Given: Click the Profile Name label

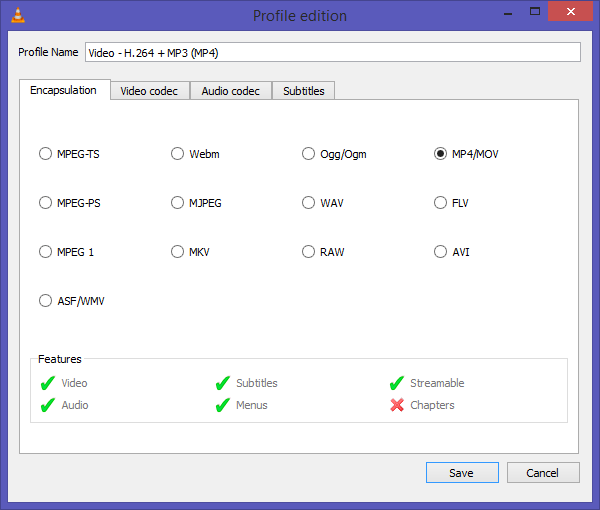Looking at the screenshot, I should pyautogui.click(x=48, y=52).
